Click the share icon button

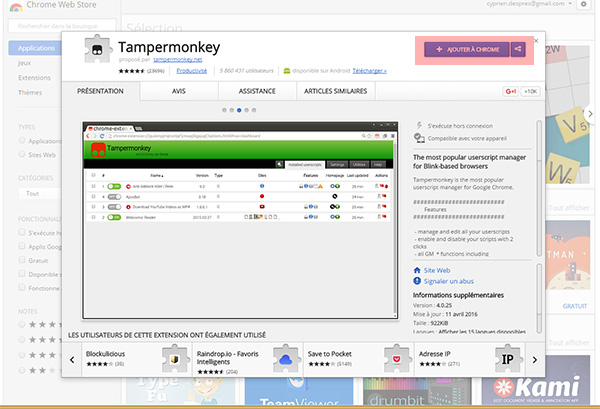[517, 49]
